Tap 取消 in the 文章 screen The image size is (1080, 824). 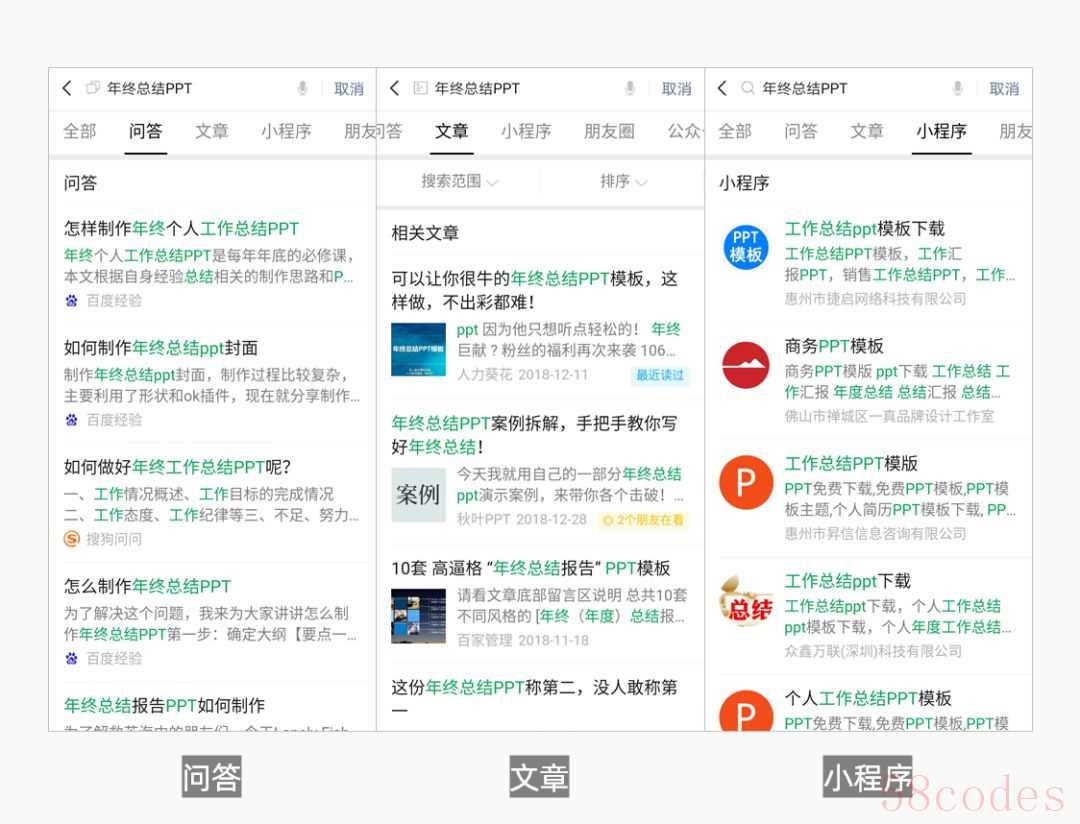[676, 89]
